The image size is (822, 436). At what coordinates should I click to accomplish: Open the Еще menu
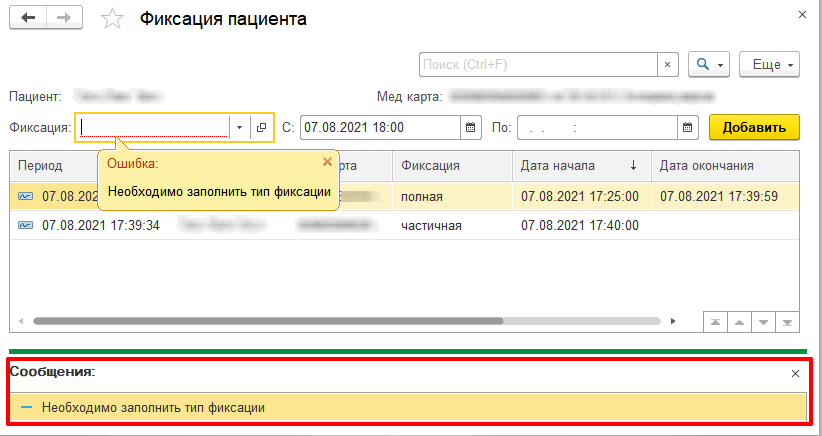click(769, 64)
